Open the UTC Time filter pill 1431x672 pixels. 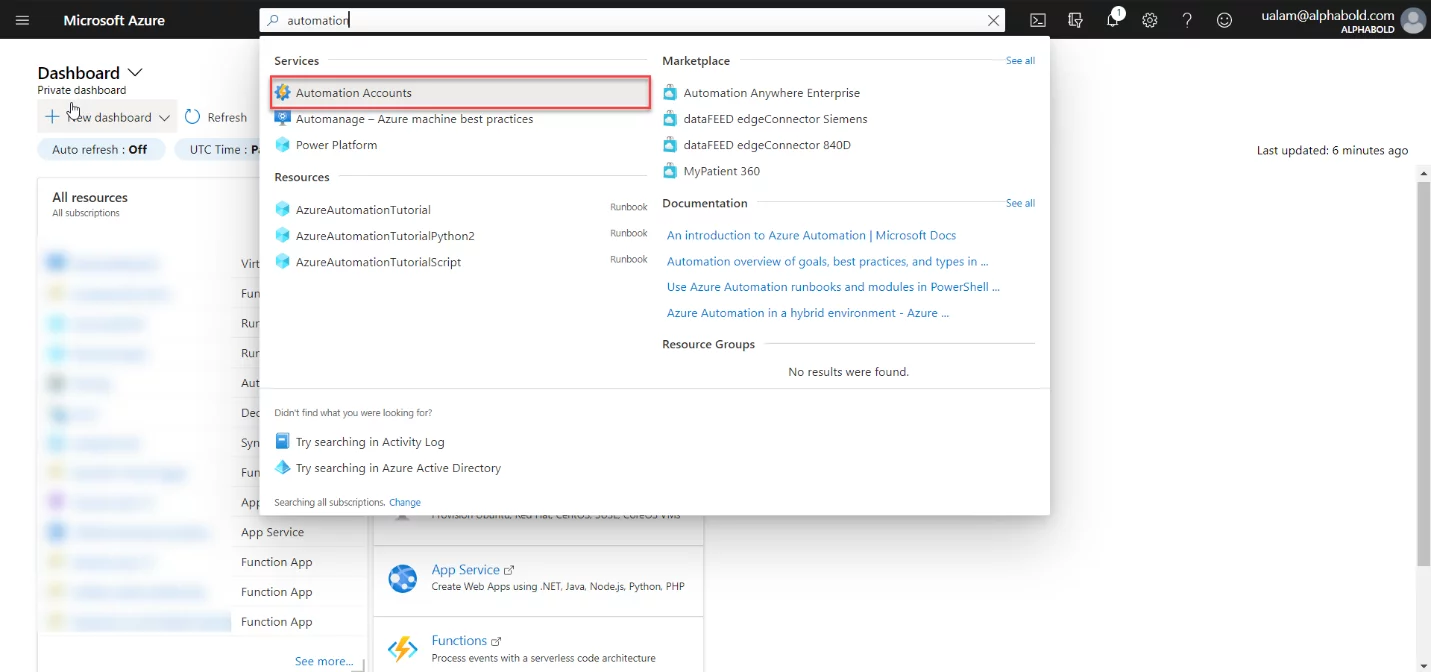218,150
